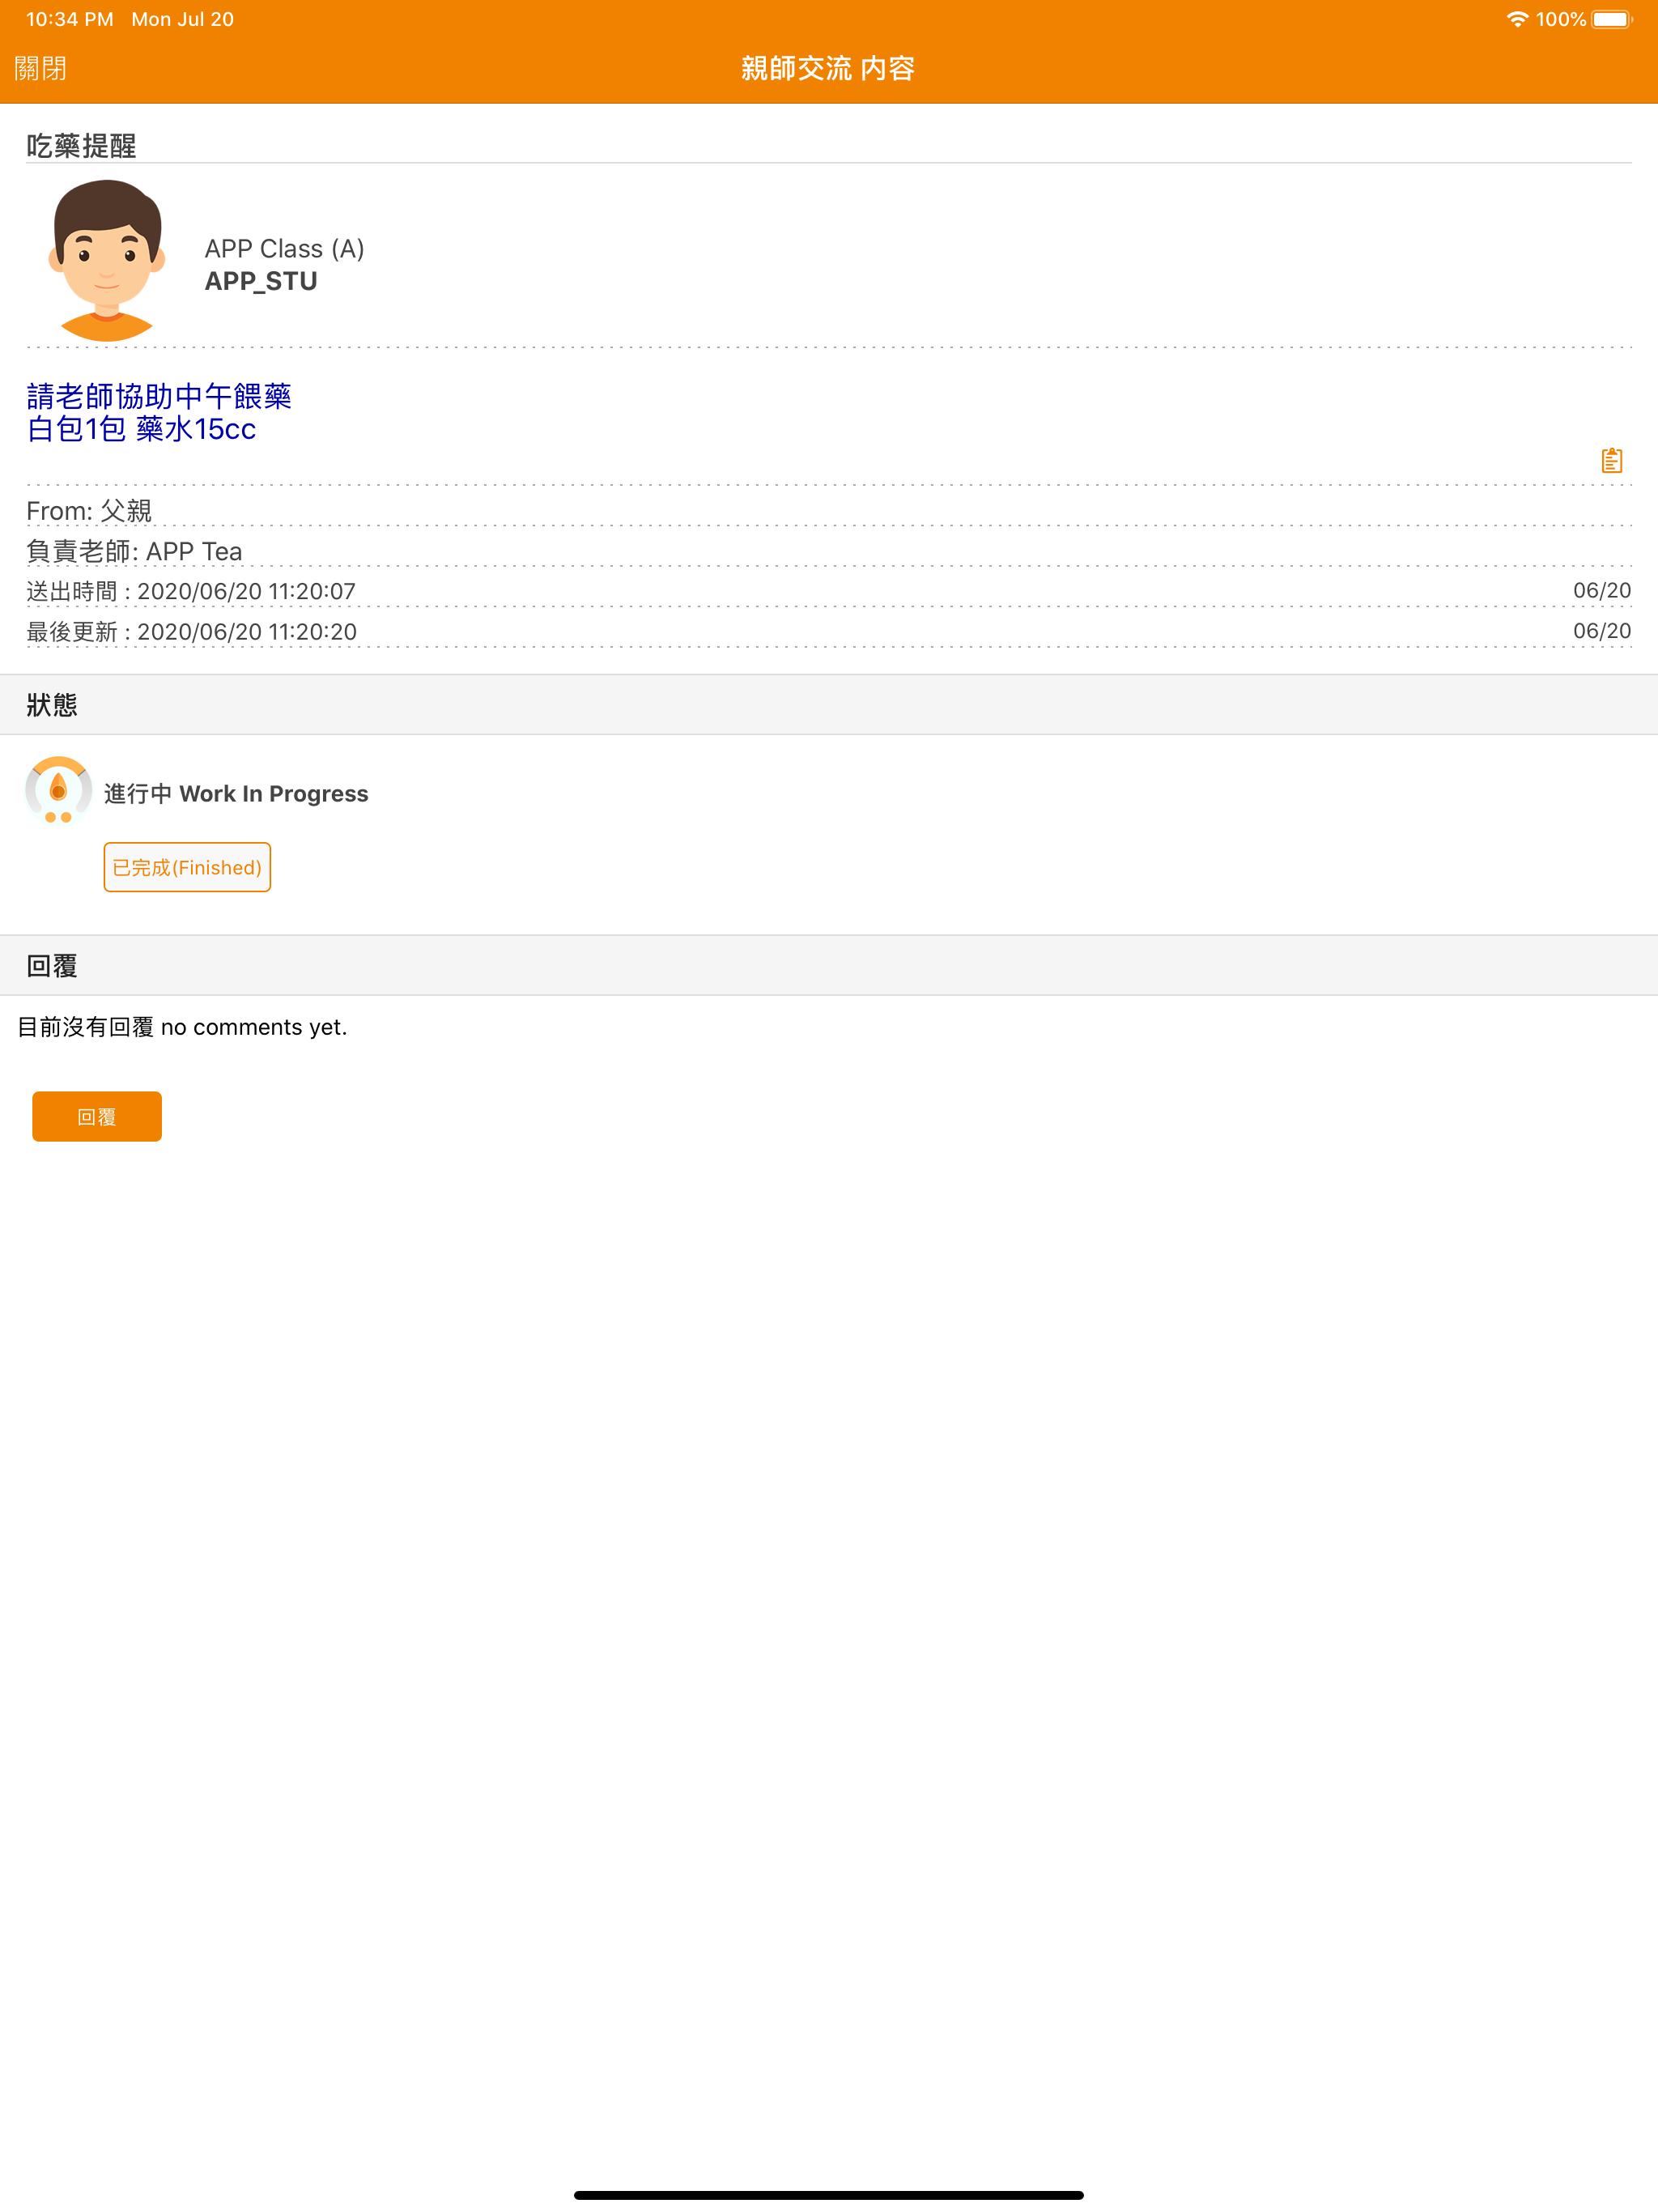This screenshot has width=1658, height=2212.
Task: Click the 親師交流 內容 title
Action: coord(828,68)
